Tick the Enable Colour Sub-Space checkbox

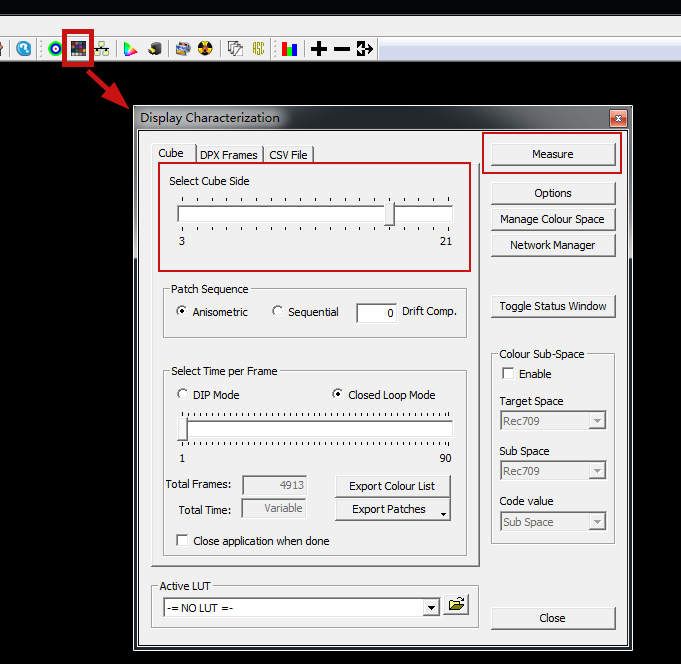point(508,373)
